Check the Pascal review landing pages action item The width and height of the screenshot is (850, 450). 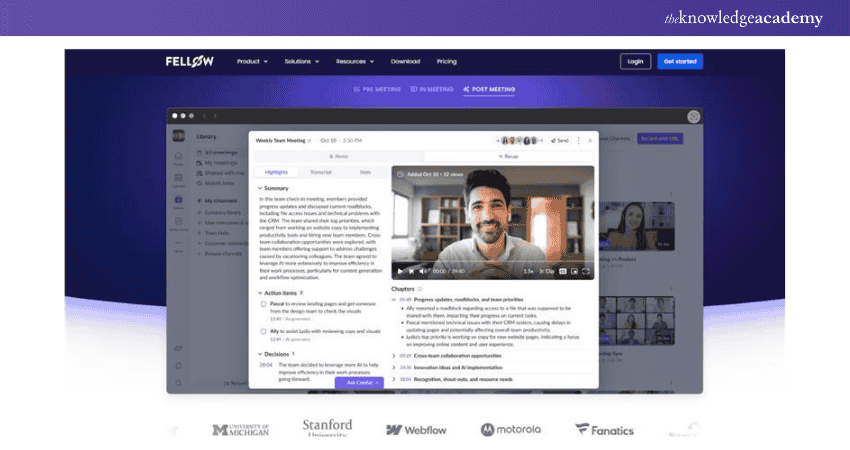tap(263, 303)
